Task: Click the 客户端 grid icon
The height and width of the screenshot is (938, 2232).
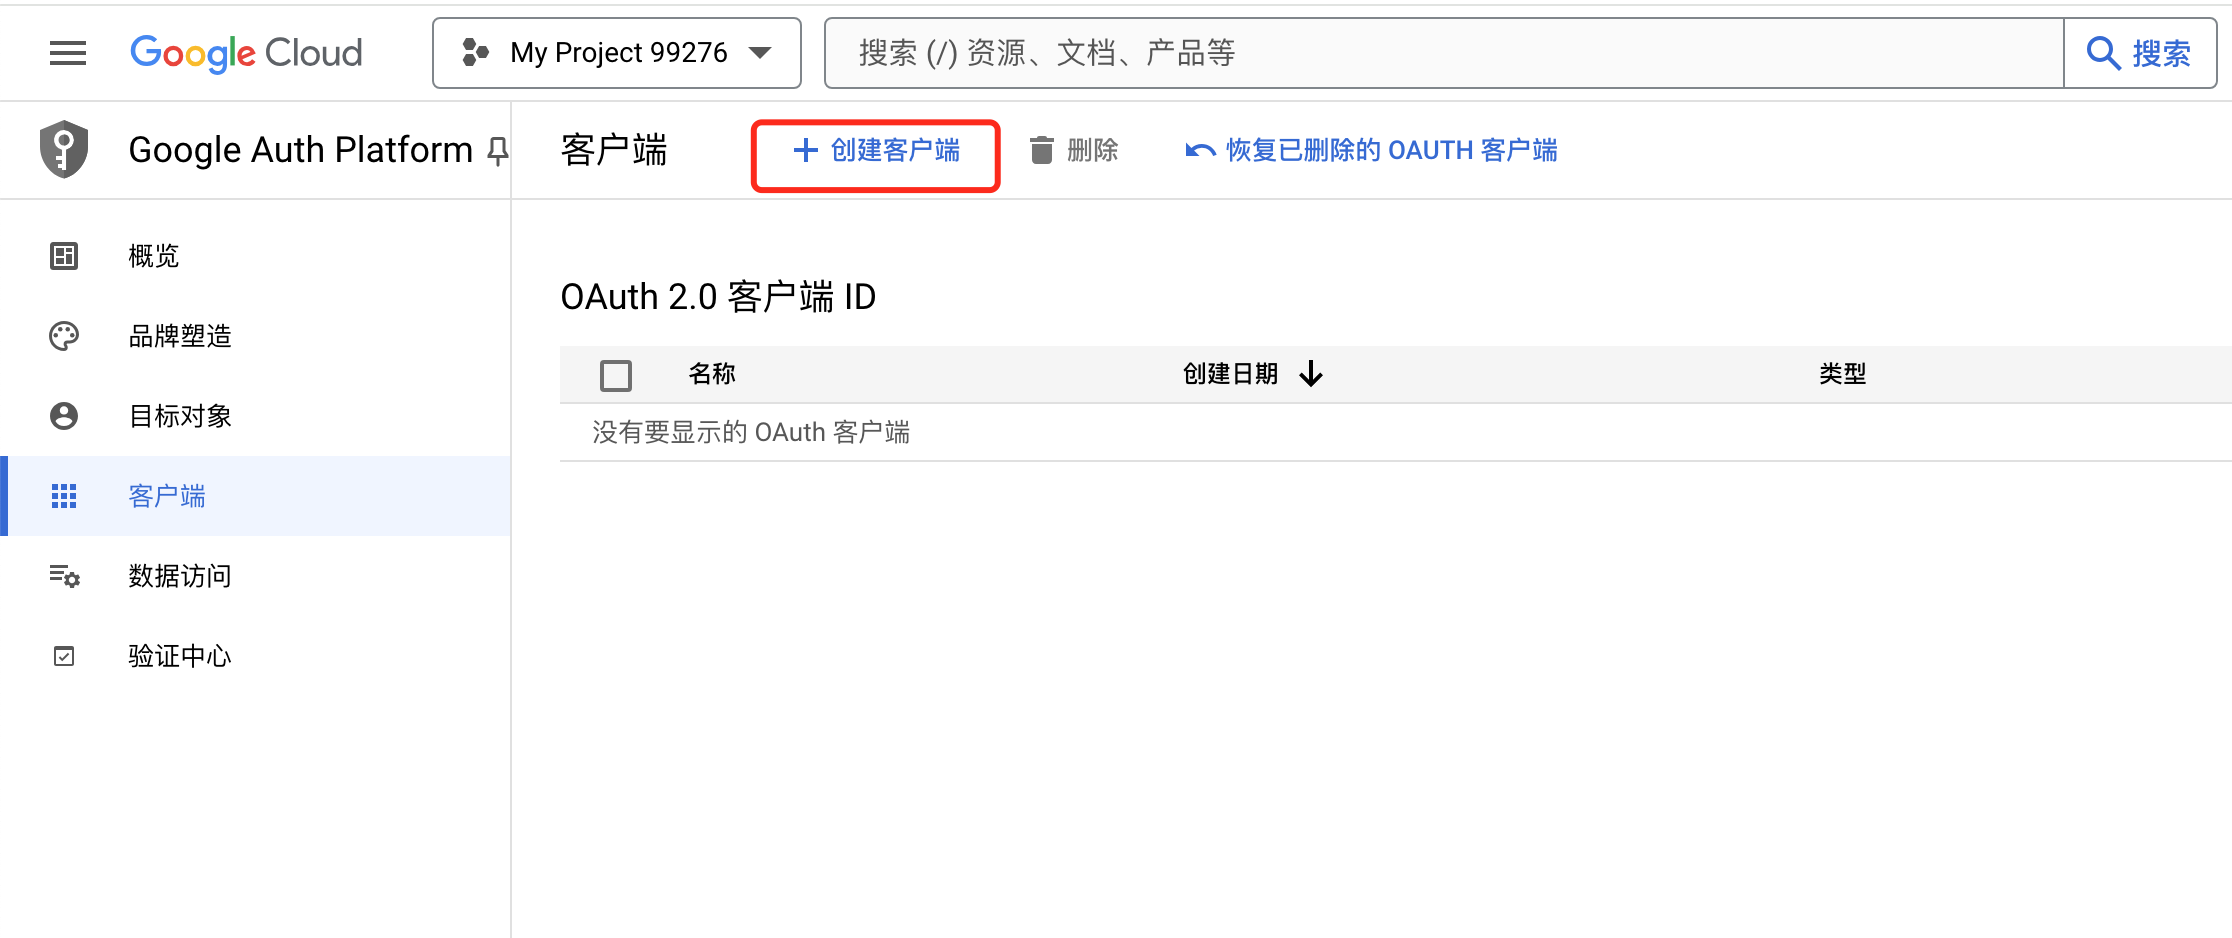Action: pyautogui.click(x=64, y=496)
